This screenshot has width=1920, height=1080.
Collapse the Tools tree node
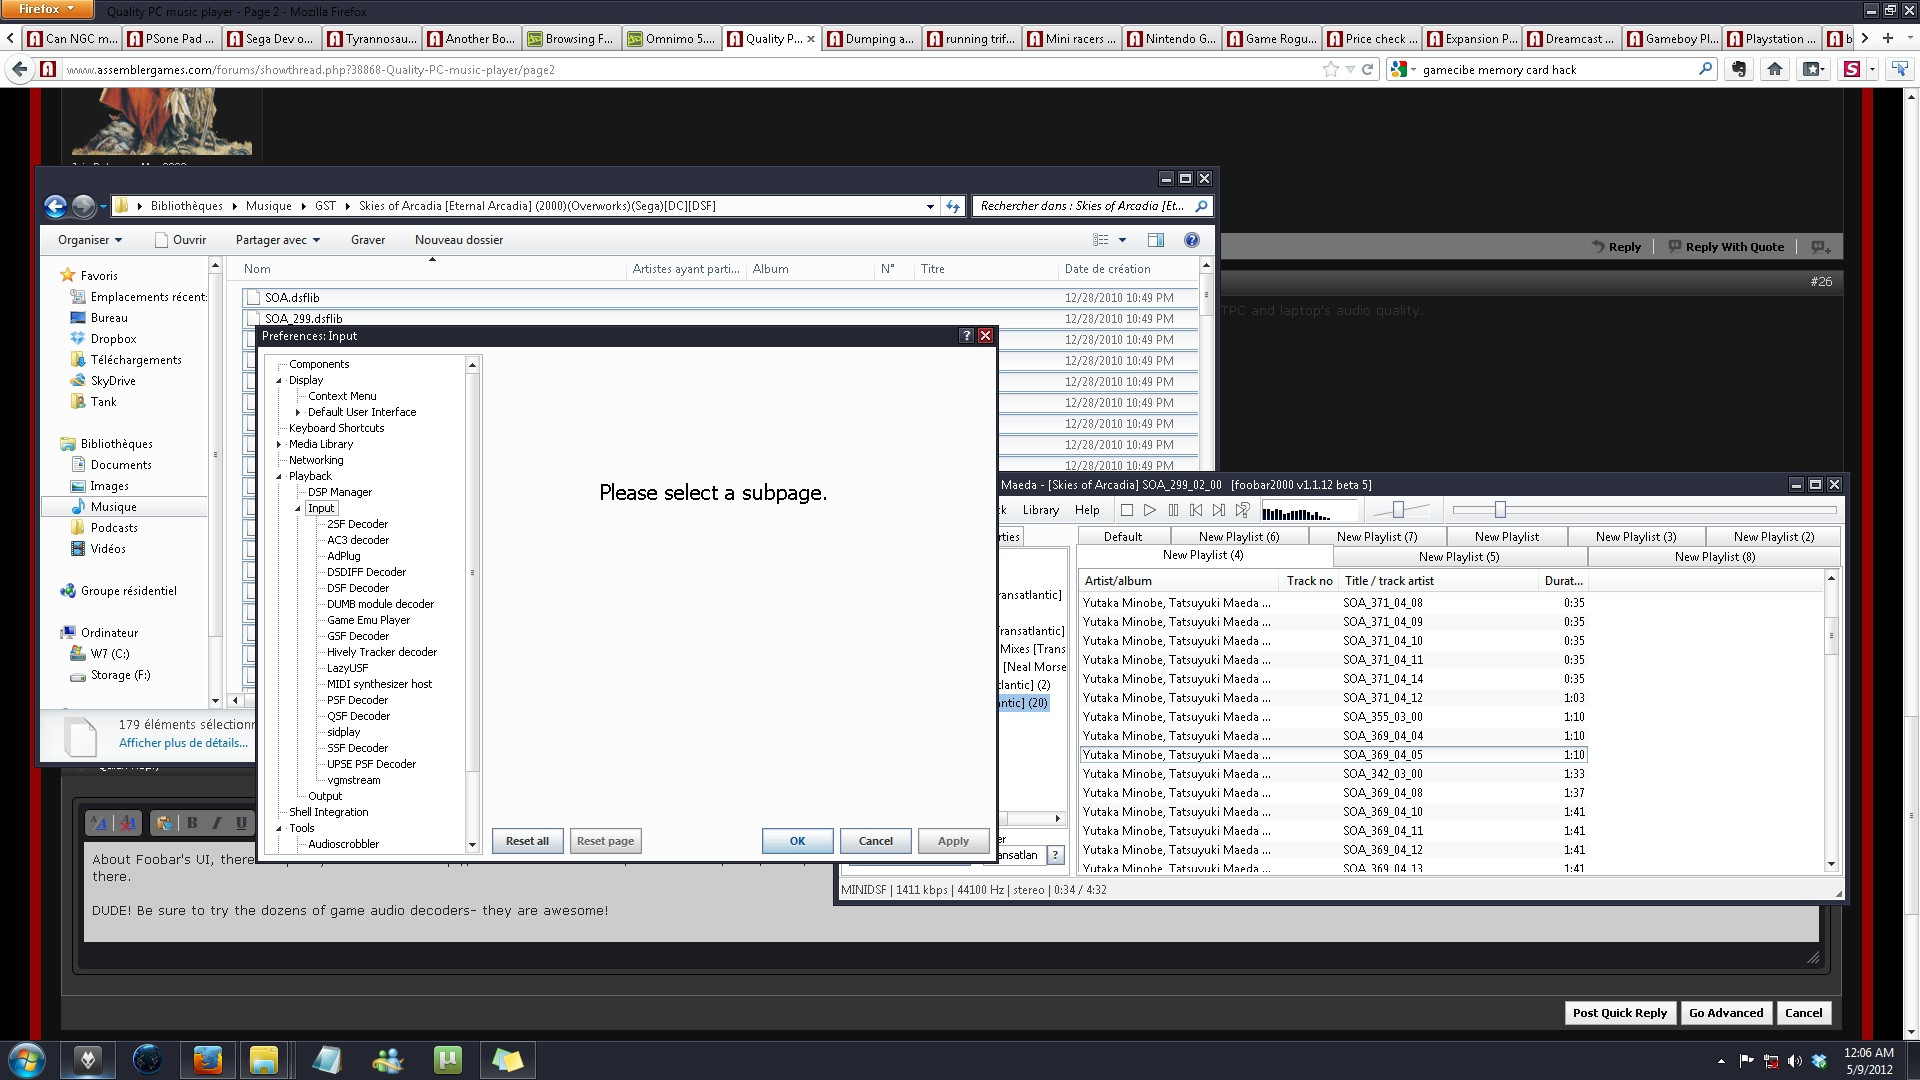click(279, 828)
